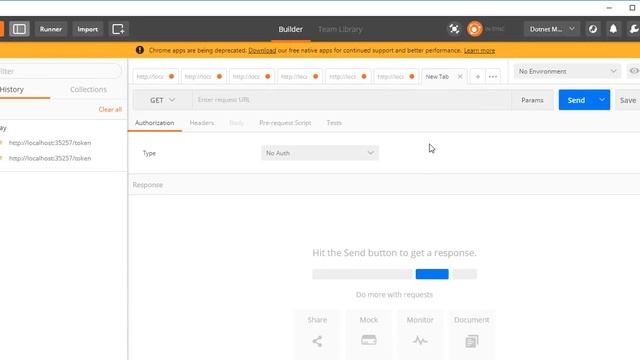The width and height of the screenshot is (640, 360).
Task: Expand the Send button dropdown arrow
Action: click(602, 100)
